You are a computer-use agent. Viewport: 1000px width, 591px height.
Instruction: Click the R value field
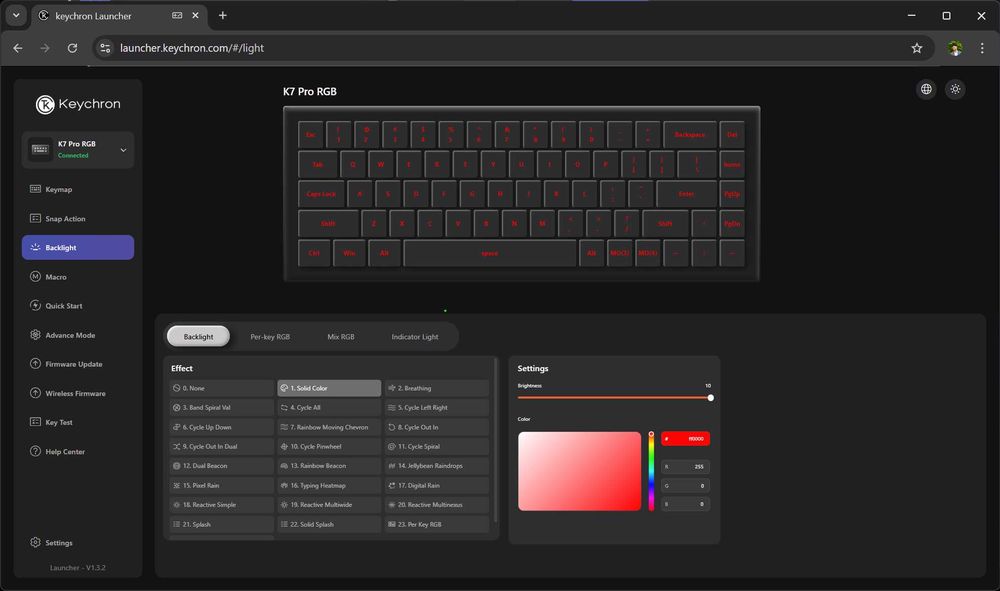pos(686,467)
